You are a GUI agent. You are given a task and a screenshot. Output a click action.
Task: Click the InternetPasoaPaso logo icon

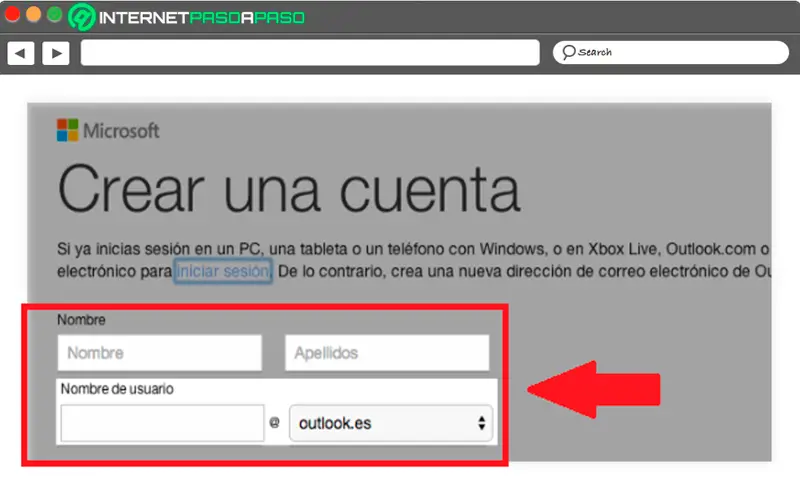(82, 17)
